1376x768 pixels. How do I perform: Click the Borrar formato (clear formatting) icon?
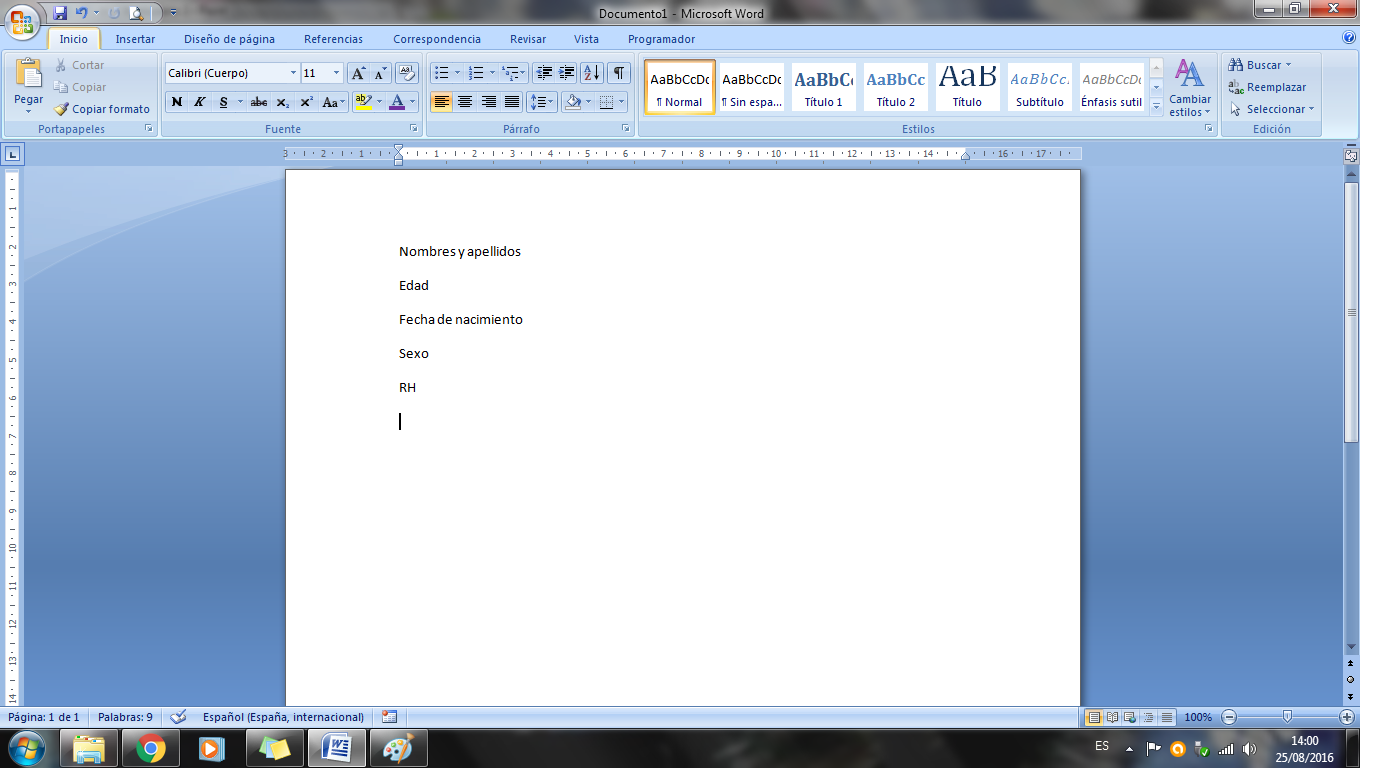tap(408, 73)
